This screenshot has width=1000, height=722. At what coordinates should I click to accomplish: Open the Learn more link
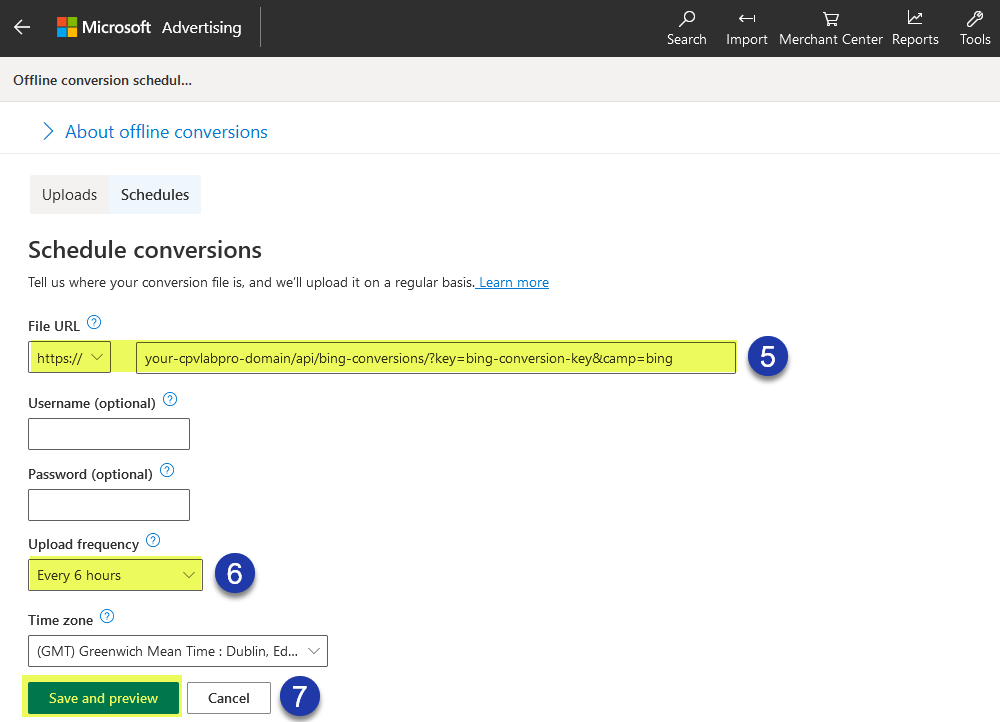512,282
